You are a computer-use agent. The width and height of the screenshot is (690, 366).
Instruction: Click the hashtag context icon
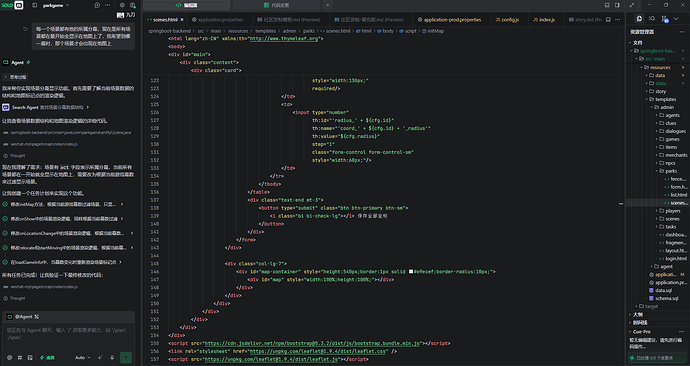[19, 358]
